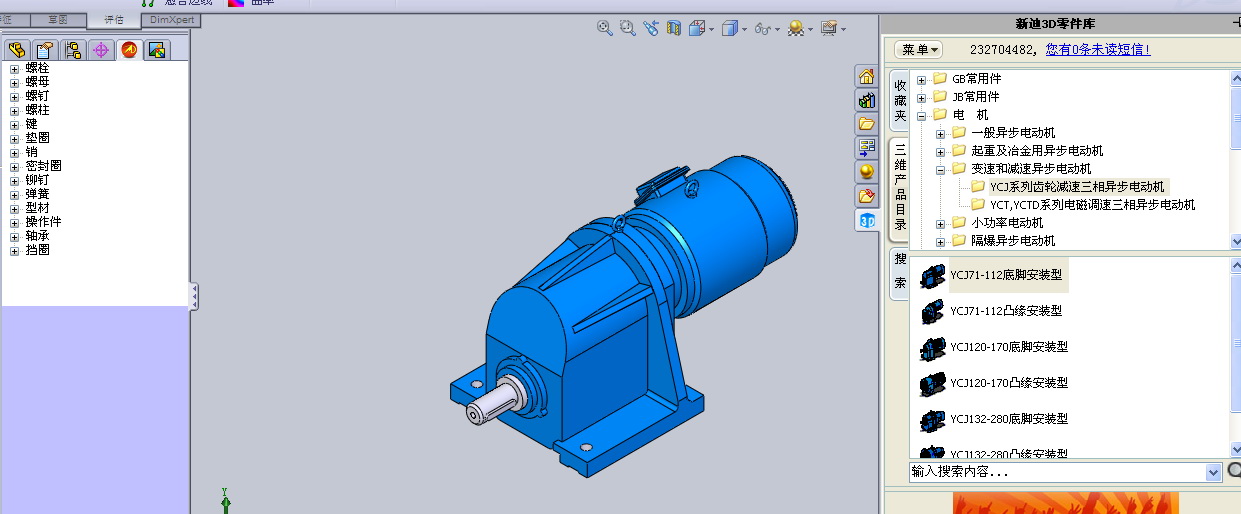Open the 菜单 dropdown menu
Viewport: 1241px width, 514px height.
point(919,49)
